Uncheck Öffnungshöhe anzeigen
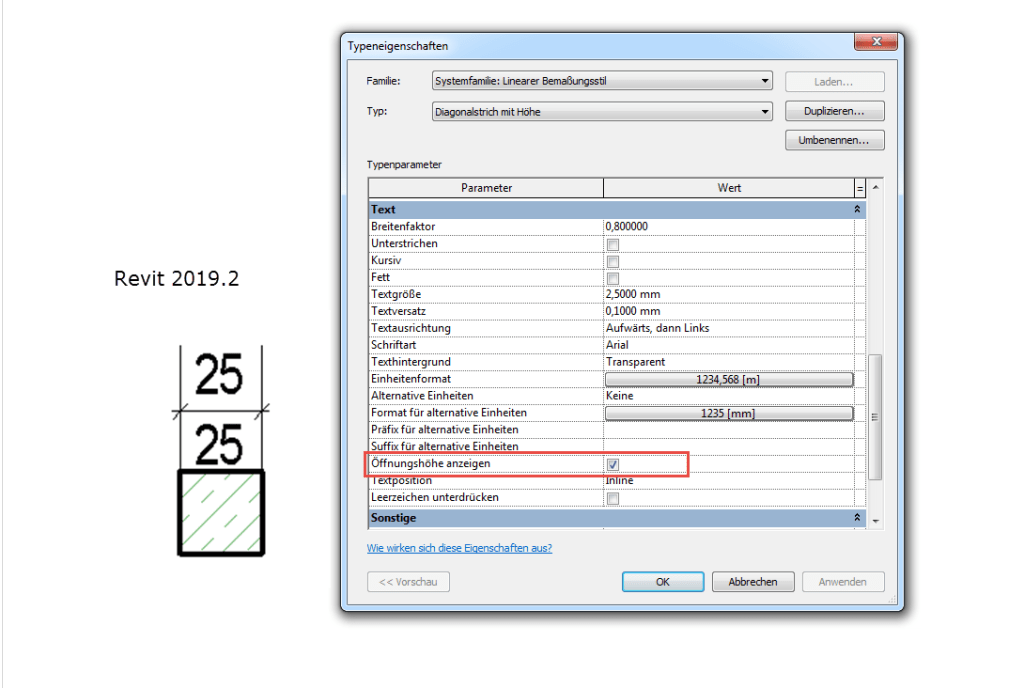The image size is (1024, 688). (613, 464)
